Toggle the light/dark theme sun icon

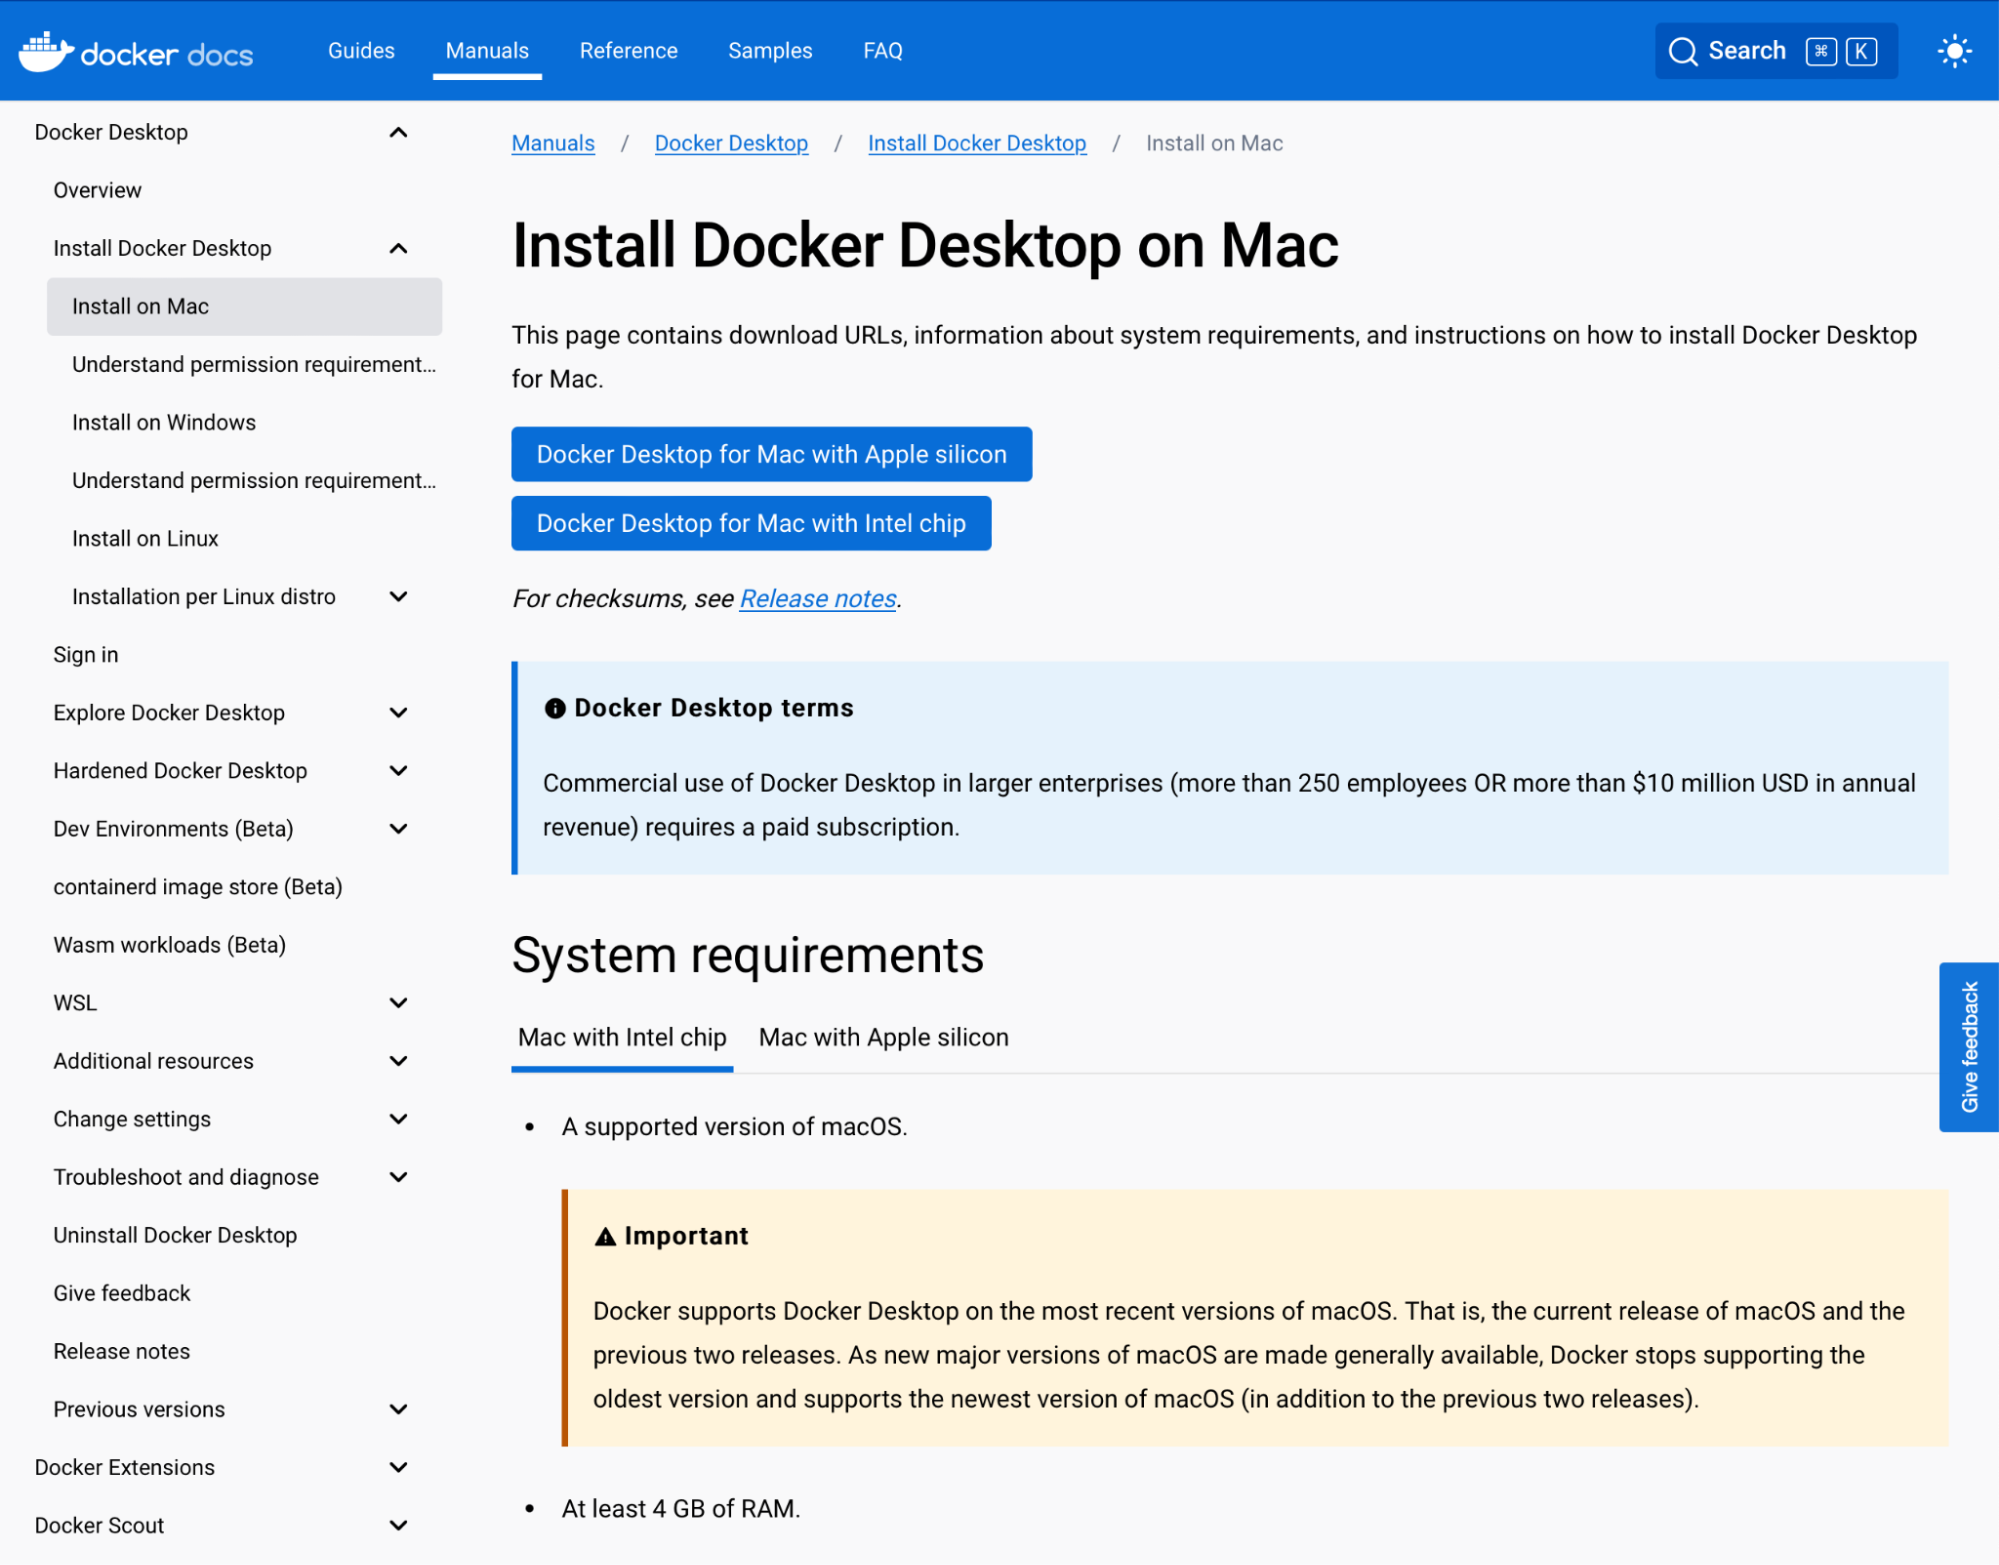[1953, 51]
